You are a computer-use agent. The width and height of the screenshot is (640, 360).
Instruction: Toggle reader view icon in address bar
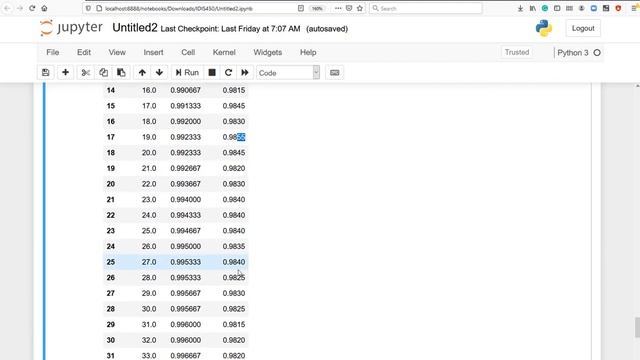pos(301,8)
